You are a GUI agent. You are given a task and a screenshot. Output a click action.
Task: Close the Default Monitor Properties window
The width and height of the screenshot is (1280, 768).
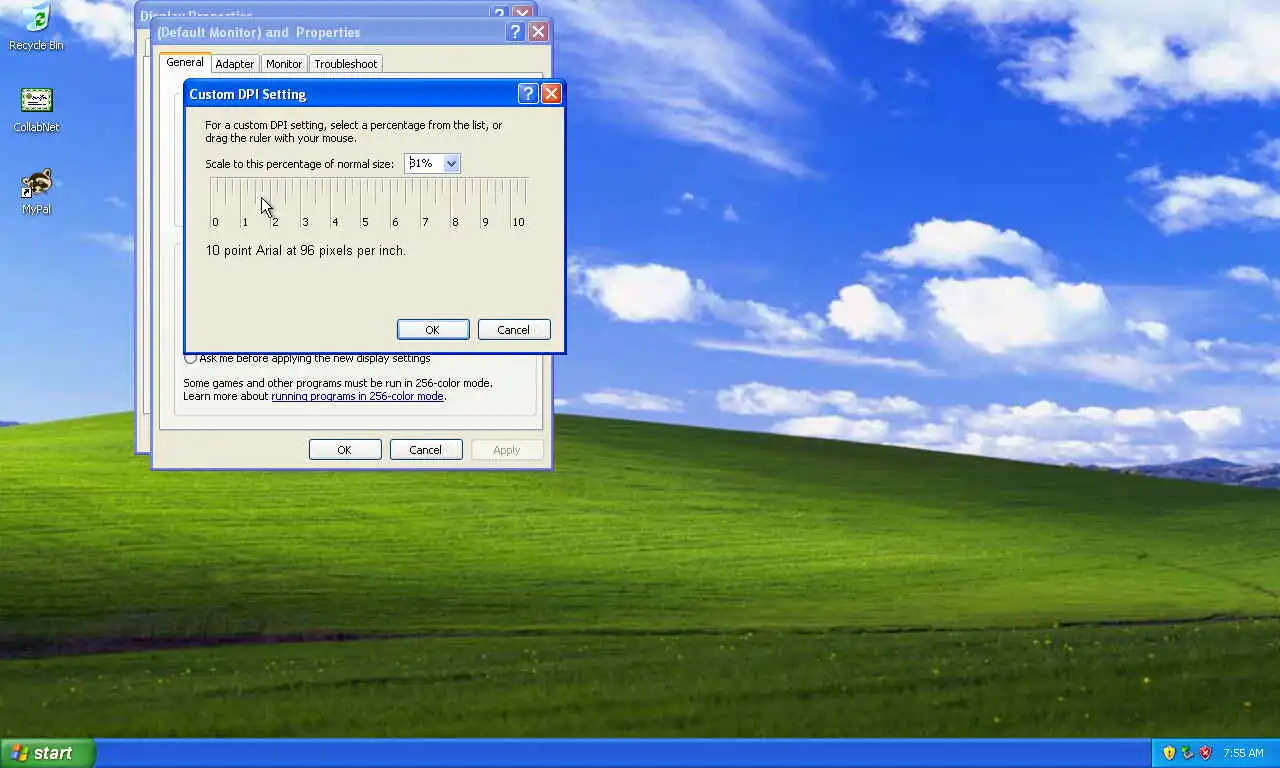[538, 32]
